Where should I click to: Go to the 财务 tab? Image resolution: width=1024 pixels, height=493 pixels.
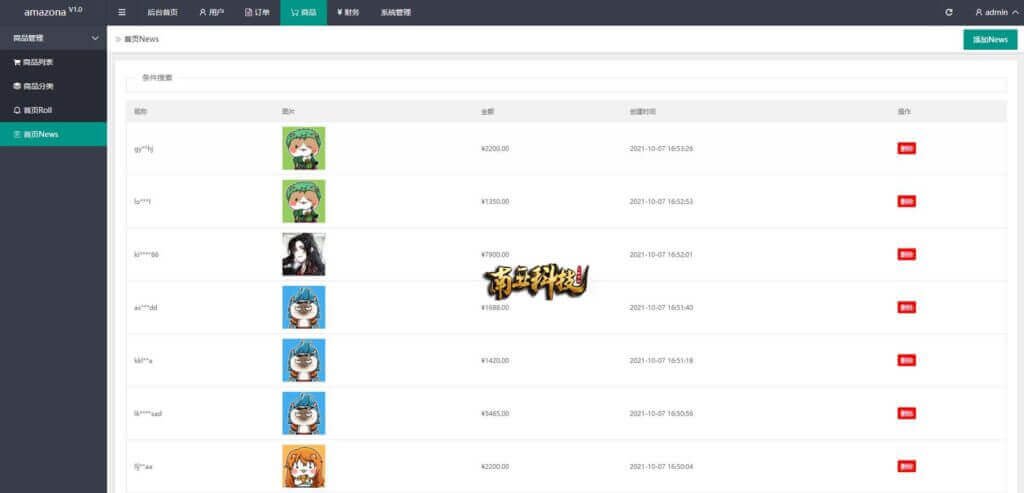tap(348, 12)
